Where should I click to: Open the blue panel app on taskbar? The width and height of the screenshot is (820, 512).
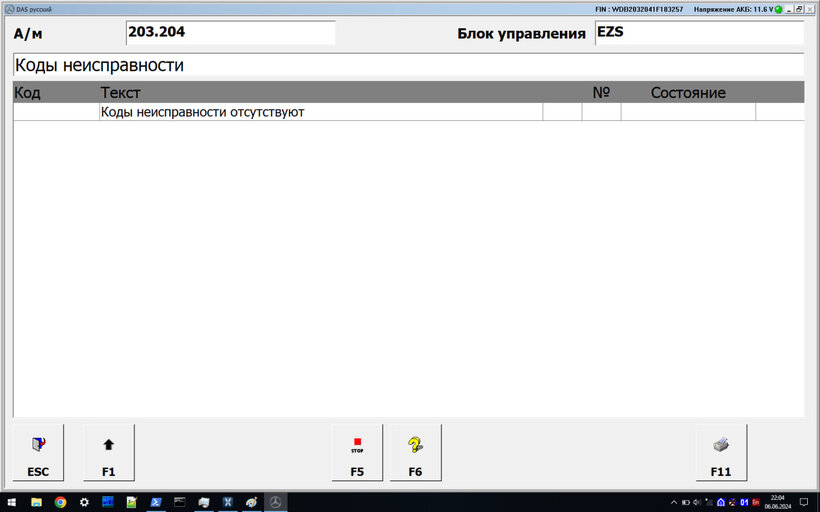(108, 503)
